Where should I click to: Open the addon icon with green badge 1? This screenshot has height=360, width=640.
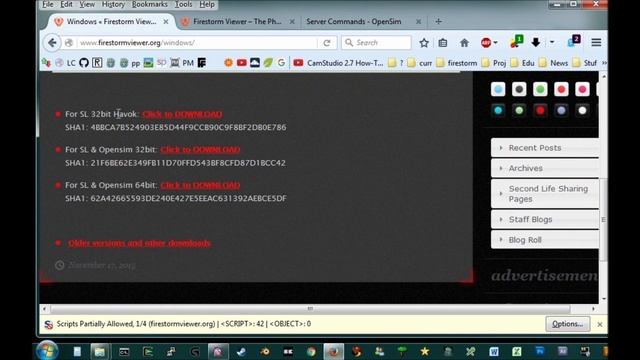point(516,42)
